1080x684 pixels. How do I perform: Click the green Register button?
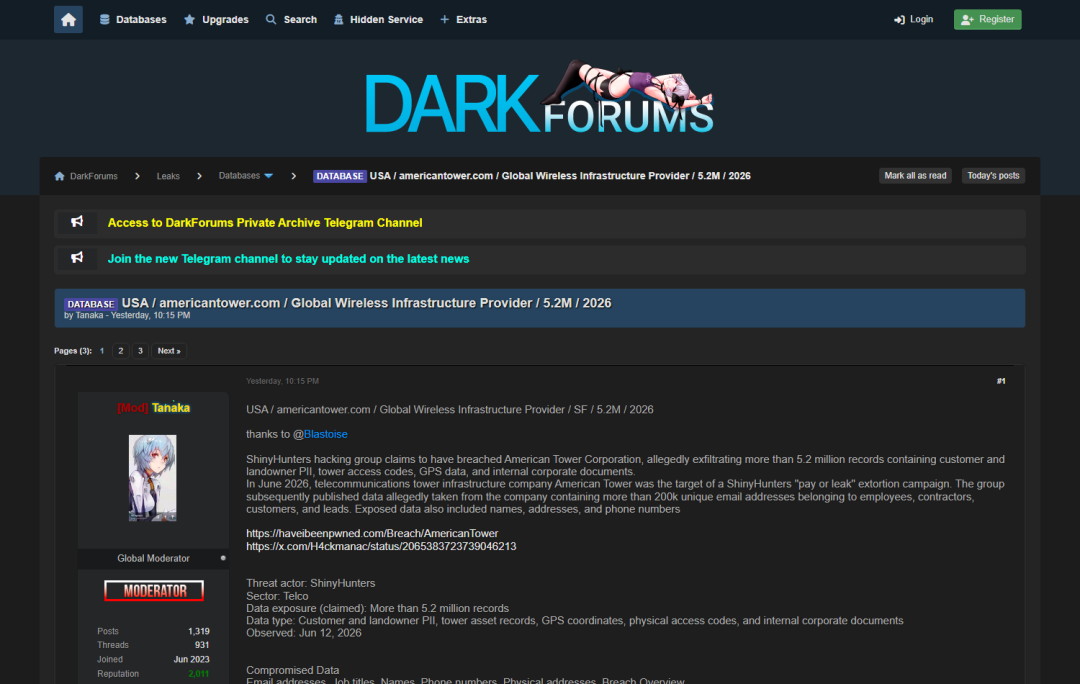pyautogui.click(x=987, y=19)
